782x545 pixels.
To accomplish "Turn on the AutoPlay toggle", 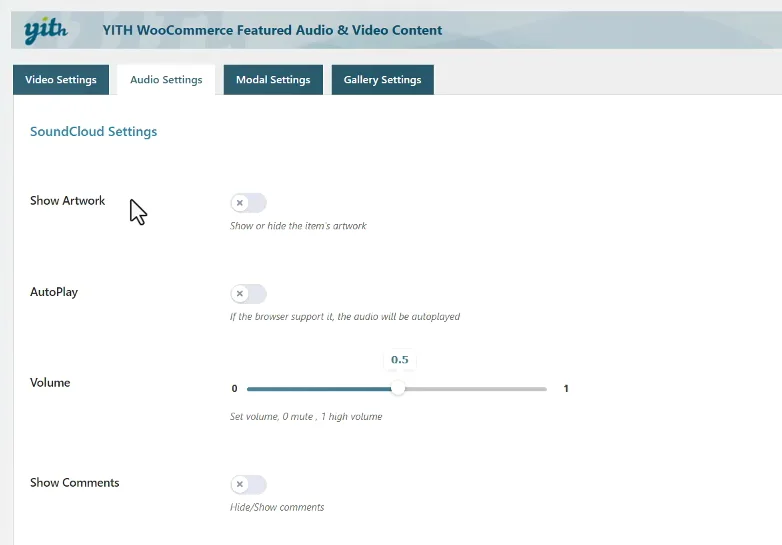I will pos(248,294).
